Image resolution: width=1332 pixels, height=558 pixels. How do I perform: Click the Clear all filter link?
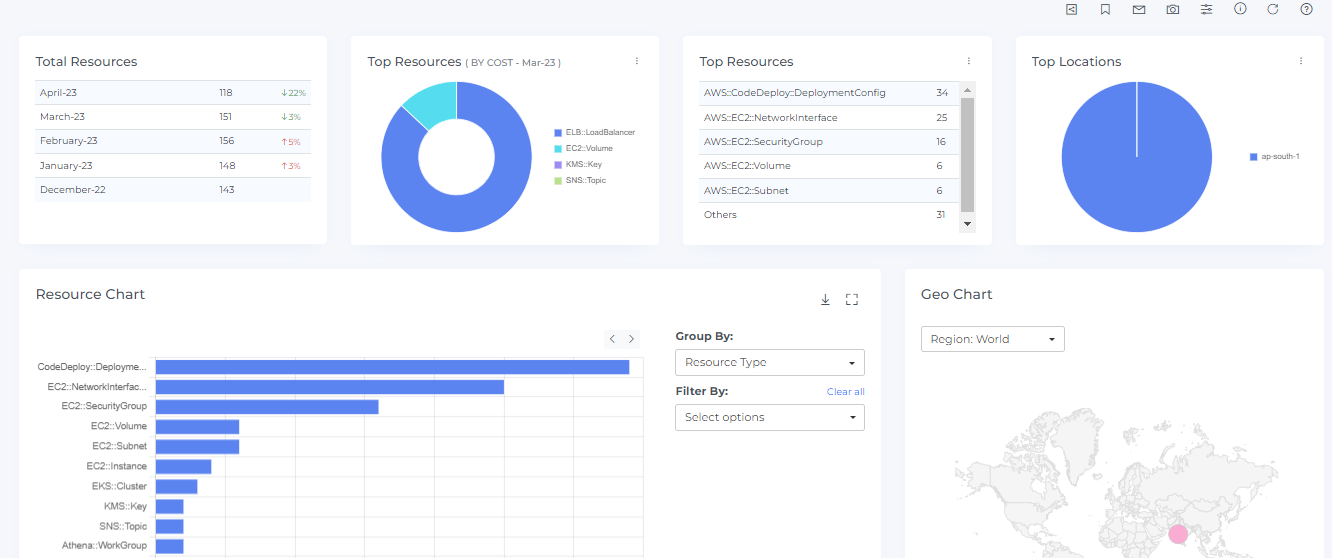click(845, 392)
